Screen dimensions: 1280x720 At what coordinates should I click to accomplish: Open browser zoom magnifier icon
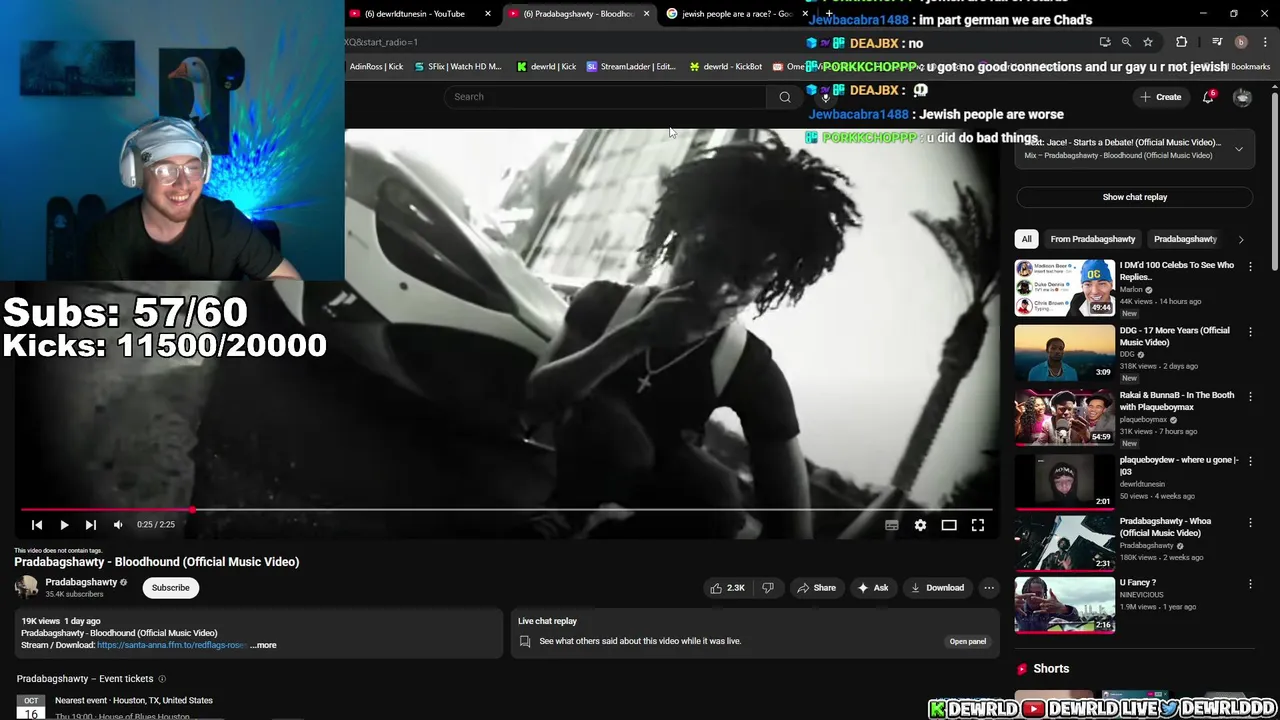coord(1126,42)
